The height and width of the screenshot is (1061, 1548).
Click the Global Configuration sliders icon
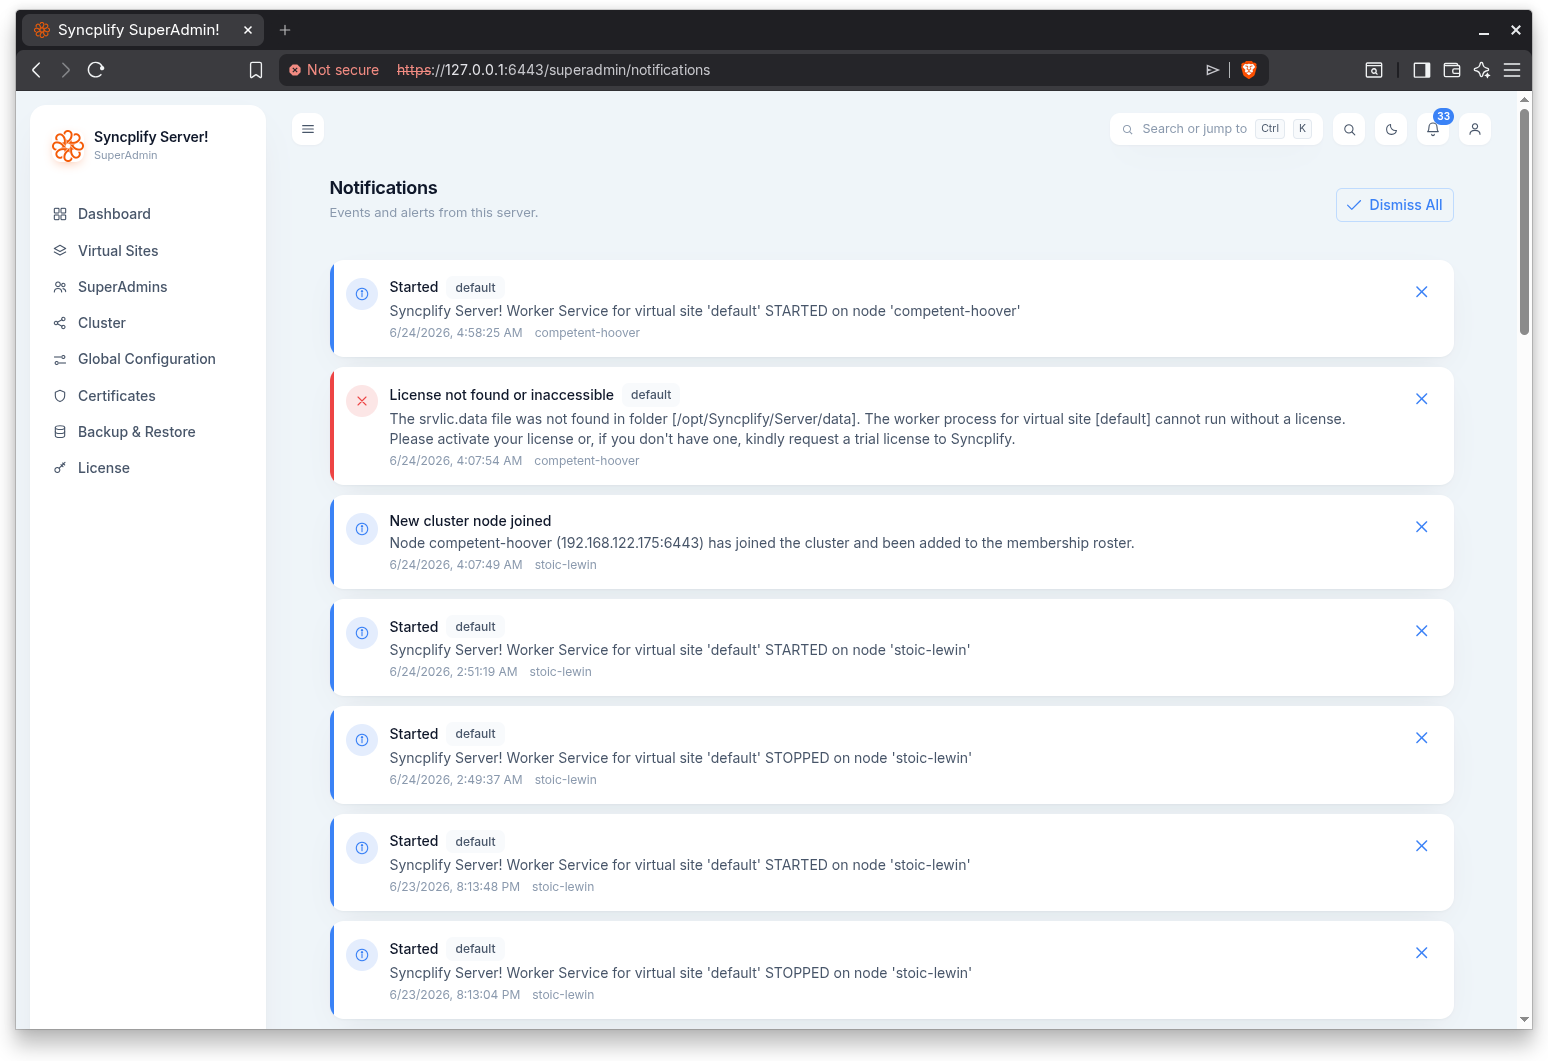coord(60,359)
